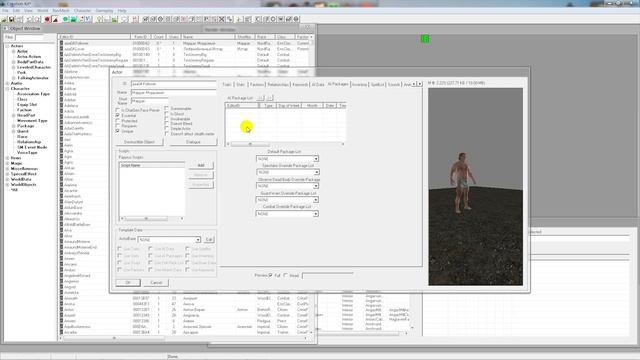Toggle Is CharGen Face Preset checkbox

tap(118, 110)
